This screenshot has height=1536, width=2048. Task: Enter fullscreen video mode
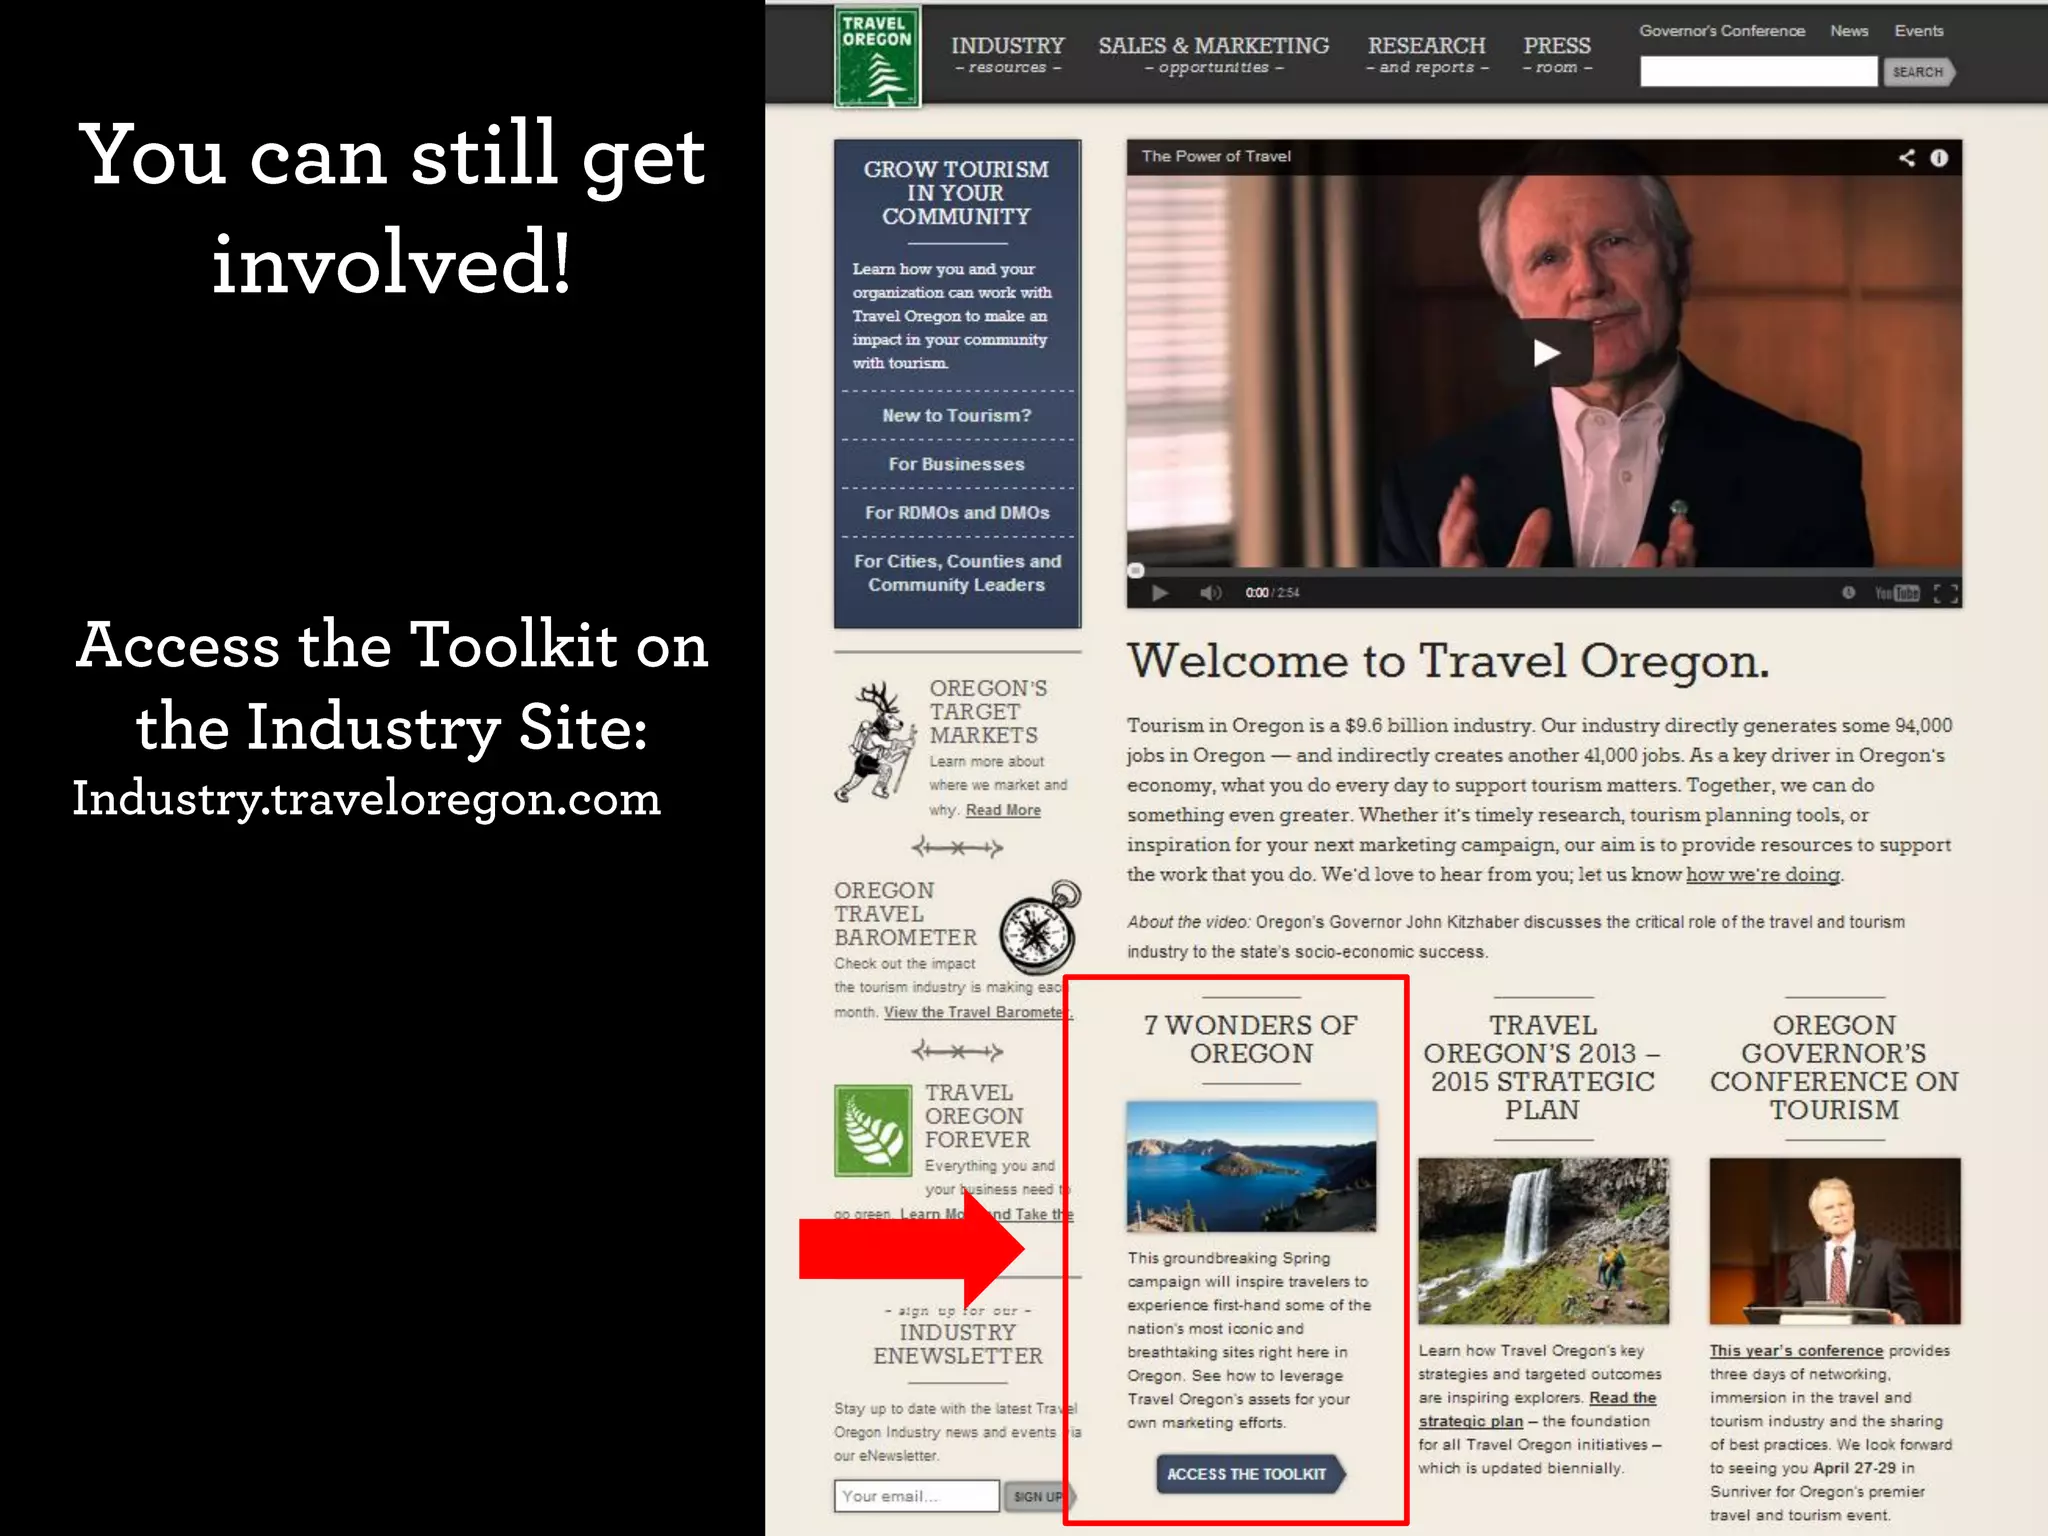pos(1945,593)
